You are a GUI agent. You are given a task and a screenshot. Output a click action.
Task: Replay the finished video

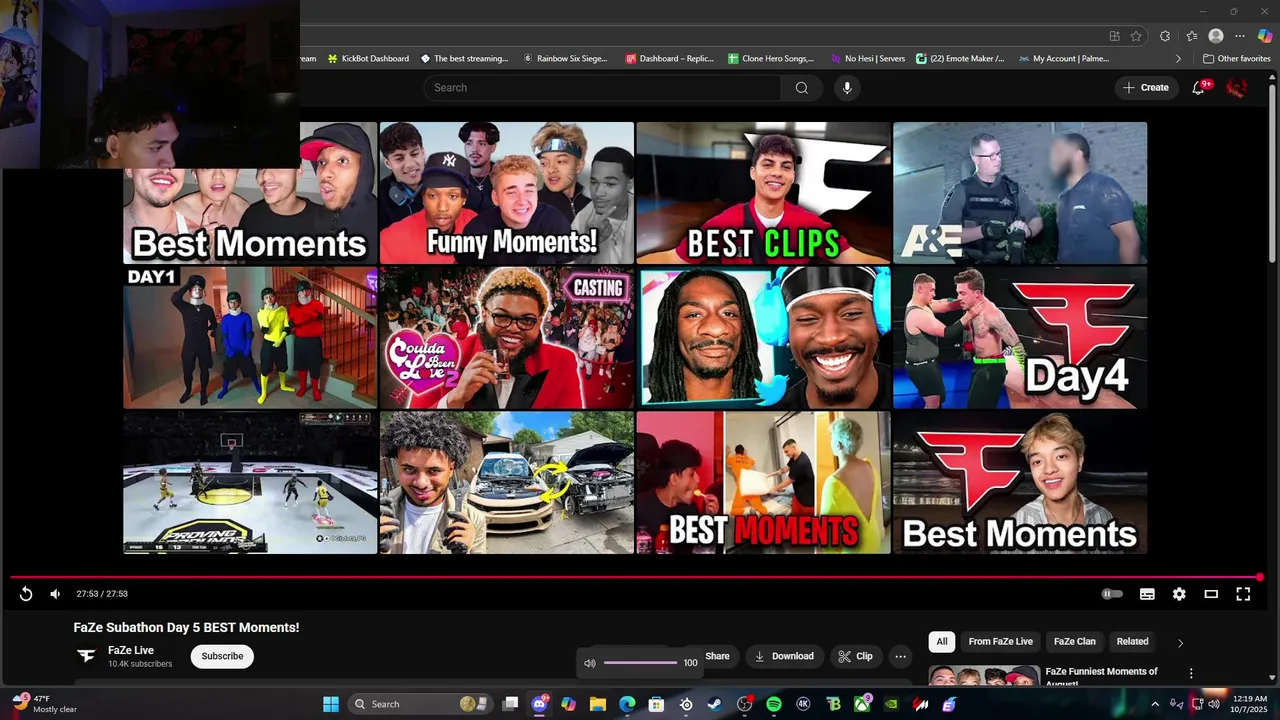[26, 594]
